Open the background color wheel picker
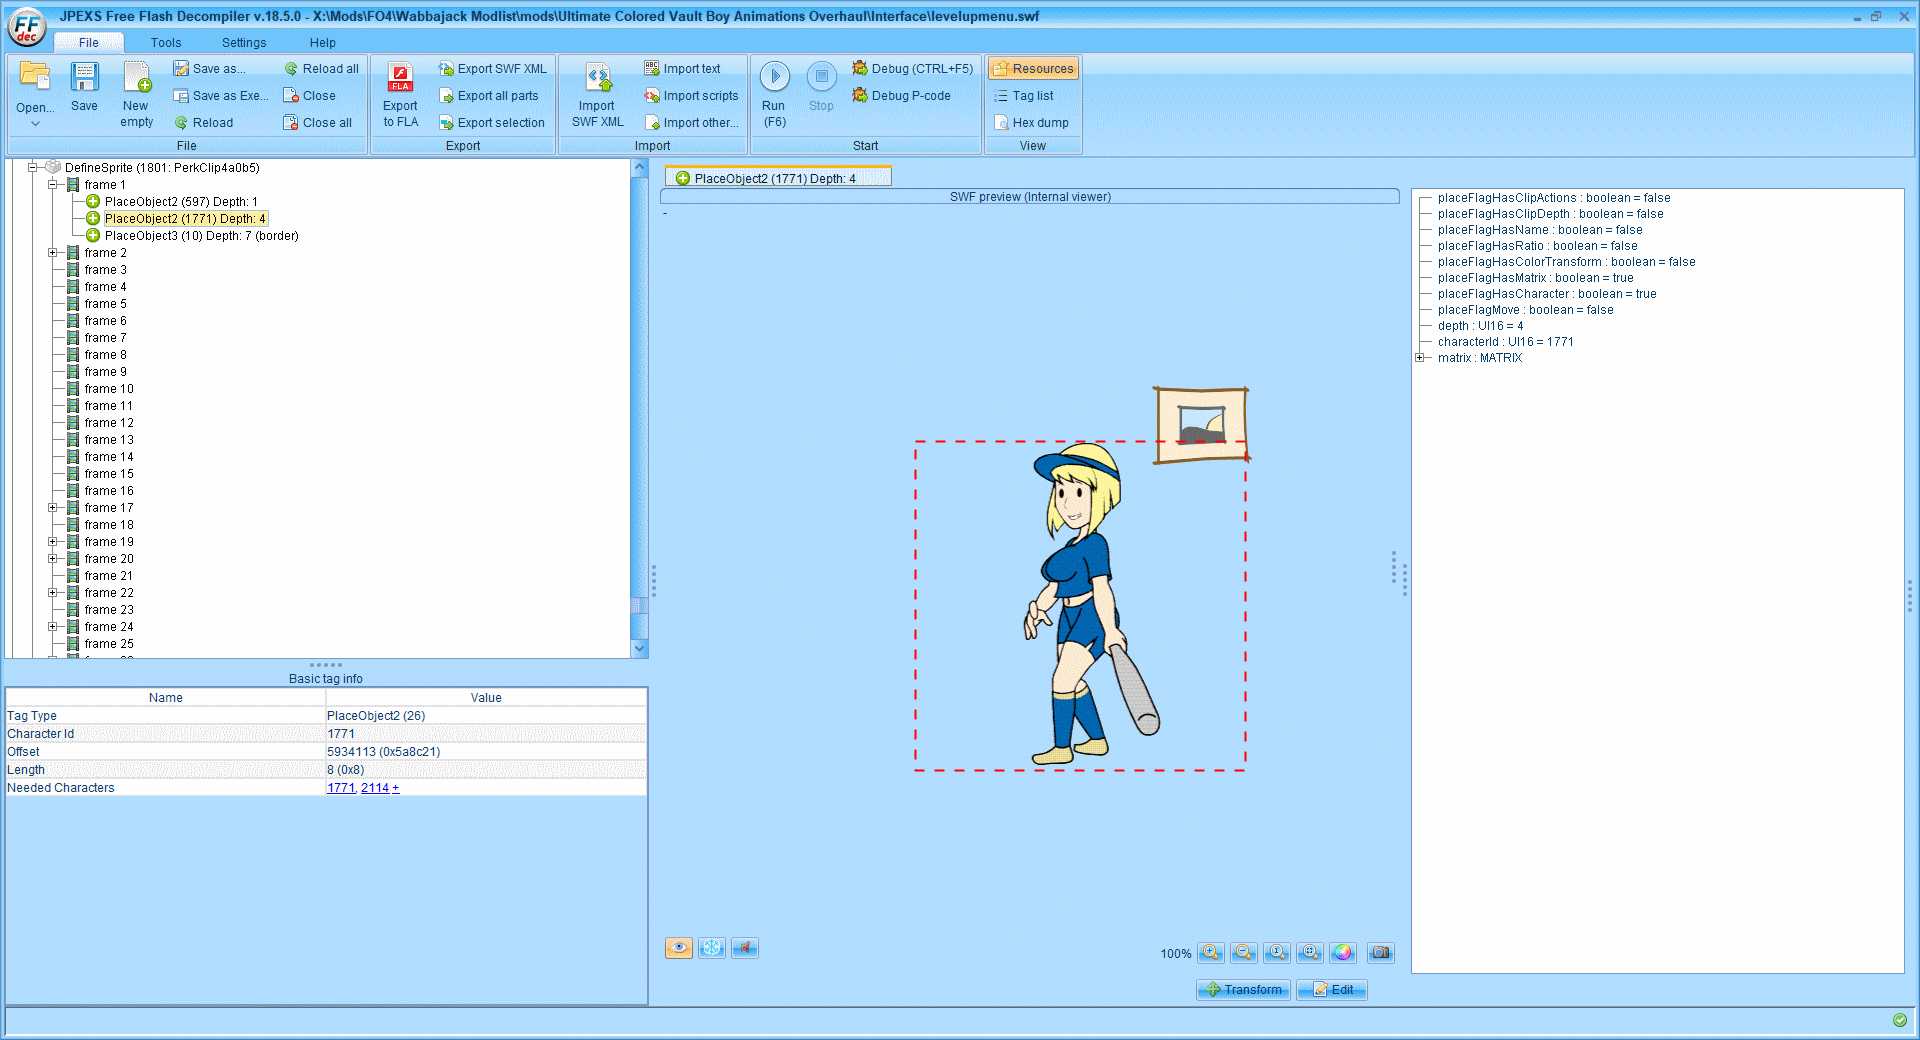Viewport: 1920px width, 1040px height. 1343,953
